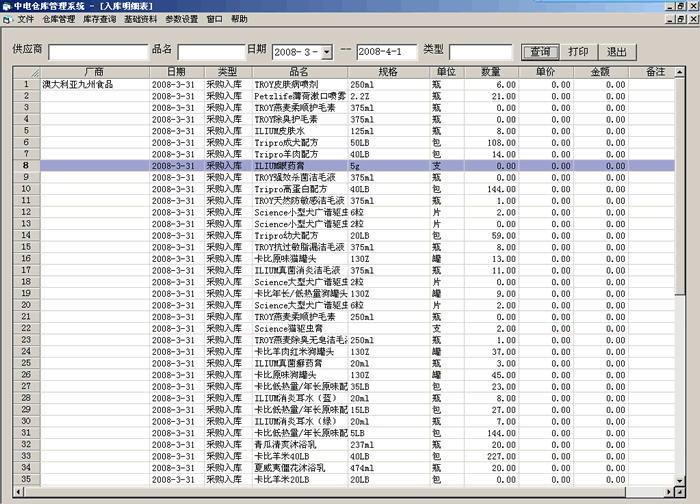Viewport: 700px width, 504px height.
Task: Click the vertical scrollbar thumb
Action: coord(679,187)
